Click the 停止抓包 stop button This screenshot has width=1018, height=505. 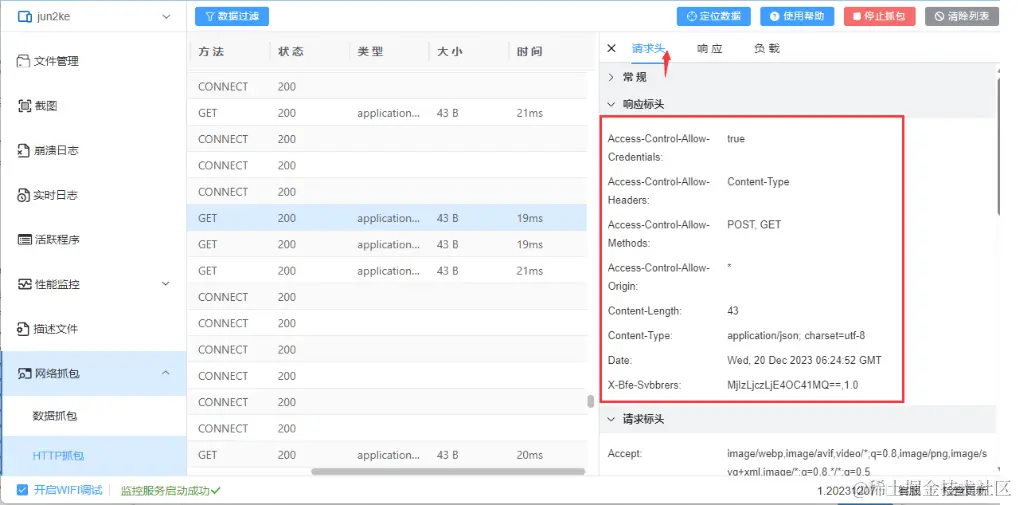click(880, 16)
